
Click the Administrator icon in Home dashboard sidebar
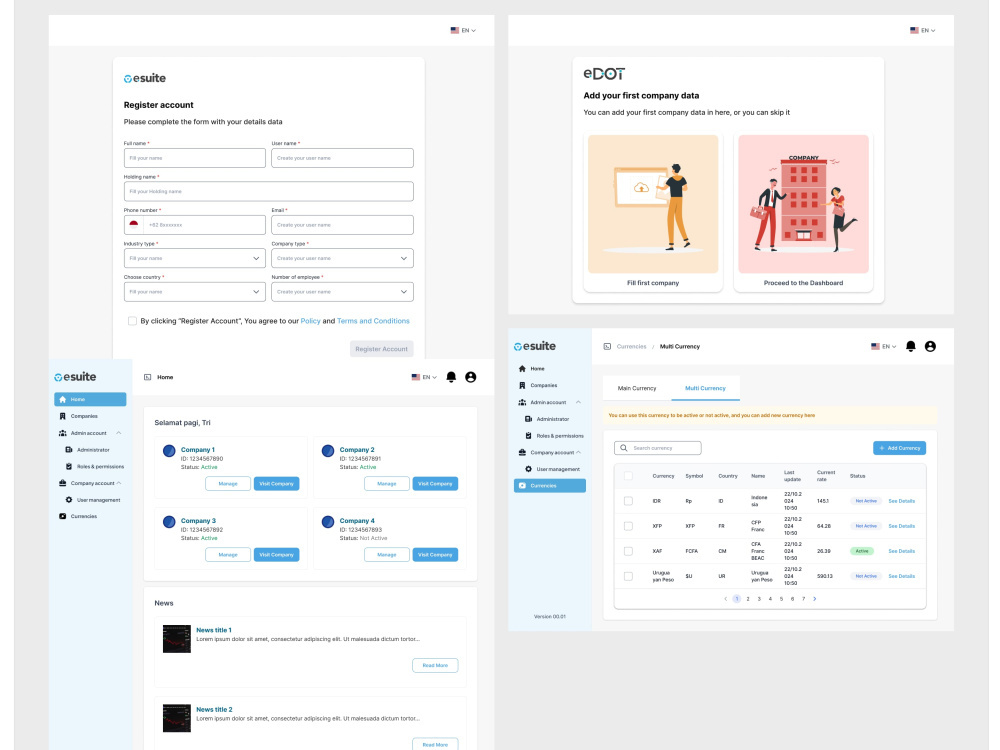coord(69,450)
